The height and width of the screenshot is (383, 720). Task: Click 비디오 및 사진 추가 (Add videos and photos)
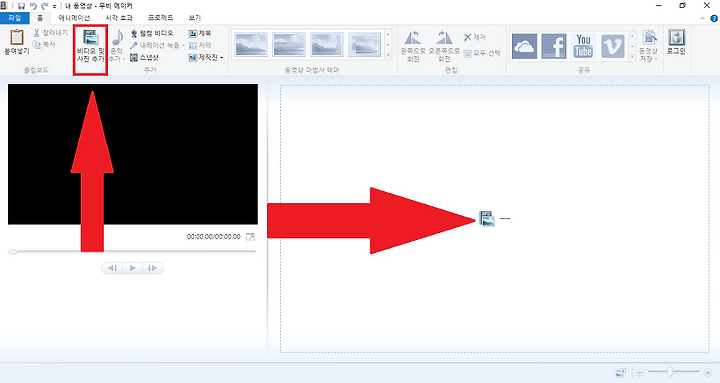(x=90, y=46)
